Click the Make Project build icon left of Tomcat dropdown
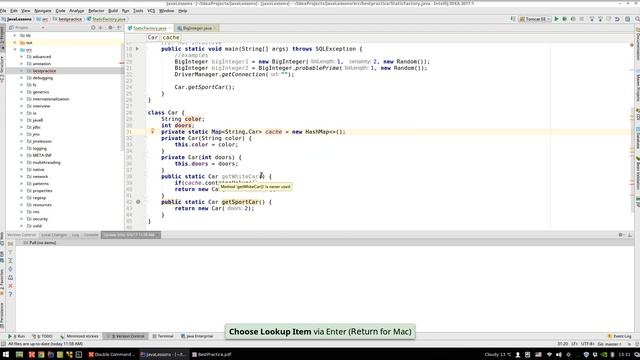 pos(513,19)
